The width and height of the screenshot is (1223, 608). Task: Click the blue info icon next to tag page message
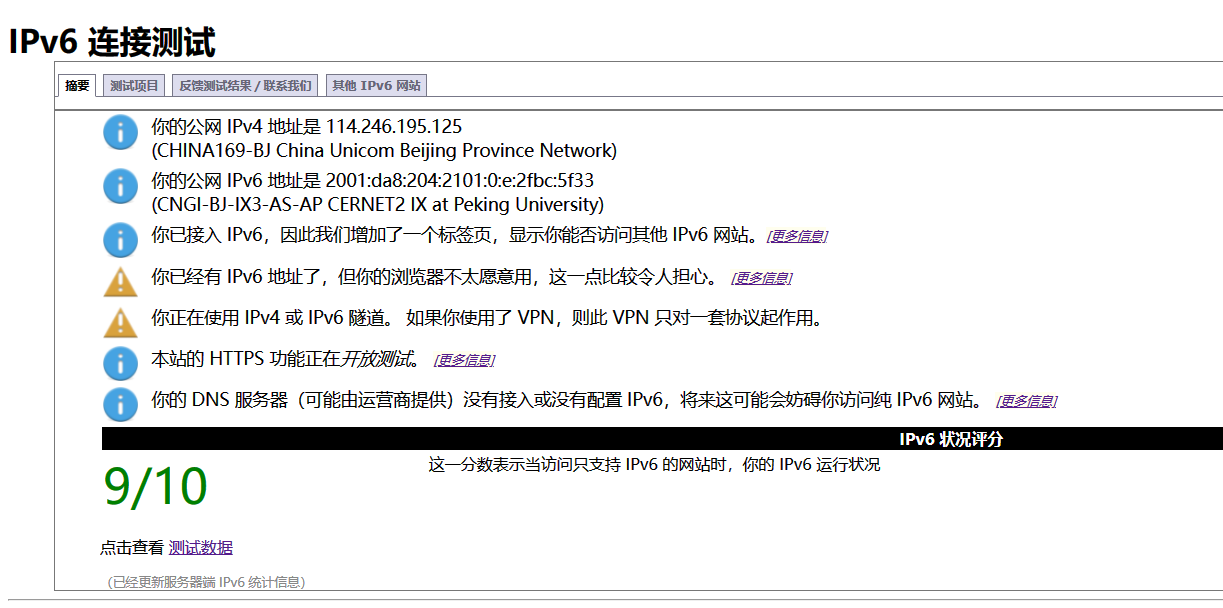pos(119,240)
